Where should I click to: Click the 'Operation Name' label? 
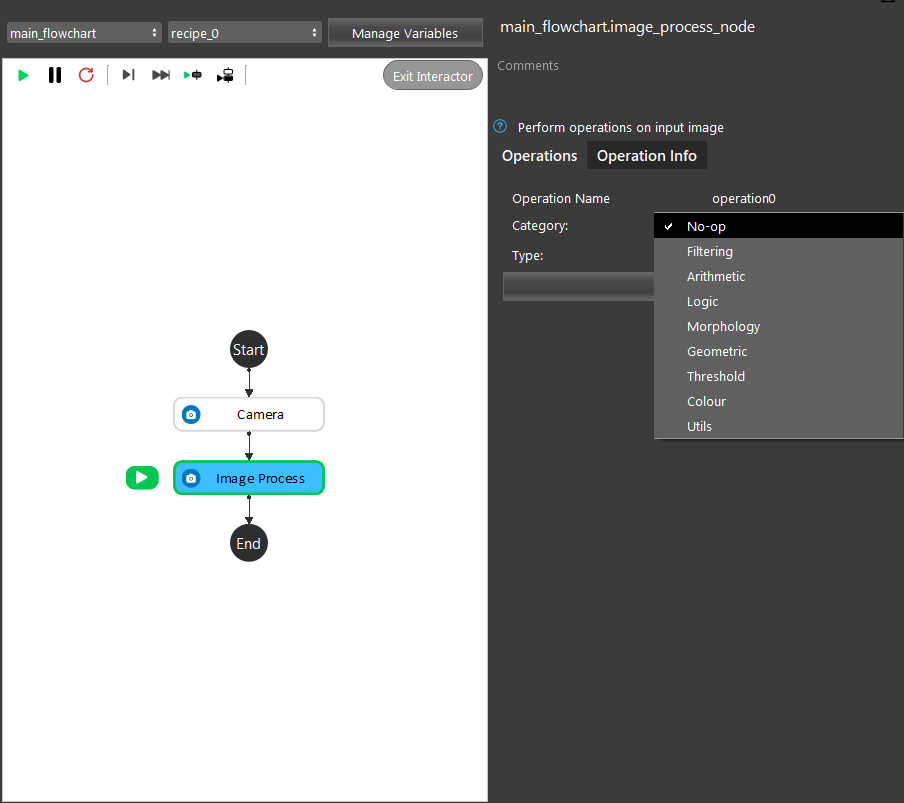tap(560, 199)
